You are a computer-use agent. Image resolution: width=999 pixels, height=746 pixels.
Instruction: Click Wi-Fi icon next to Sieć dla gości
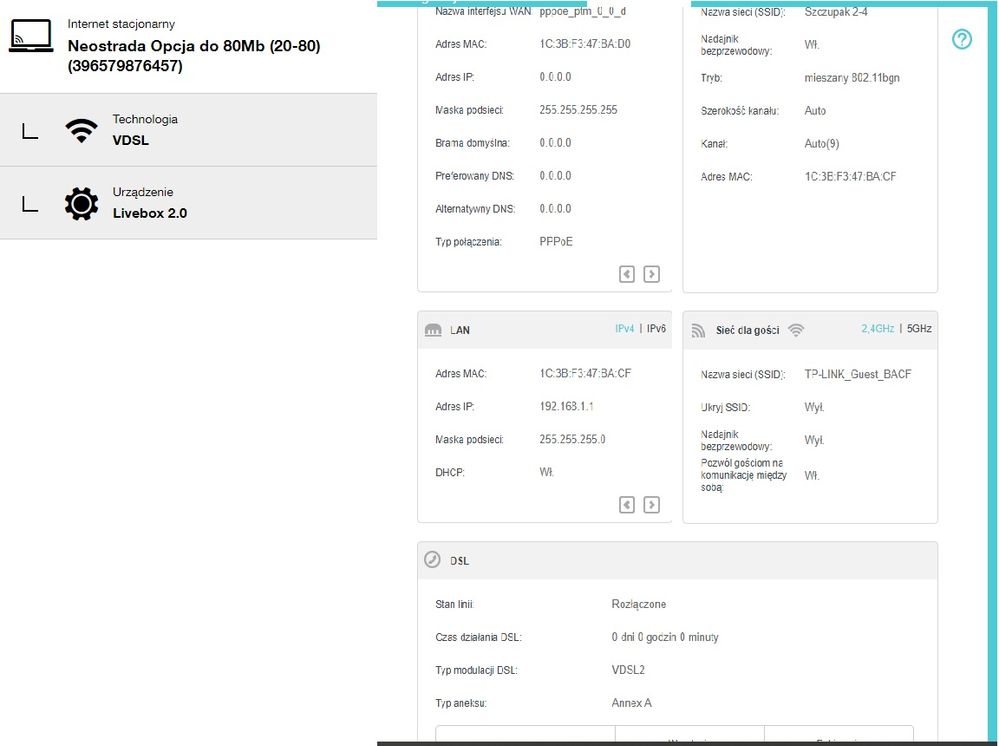click(796, 329)
